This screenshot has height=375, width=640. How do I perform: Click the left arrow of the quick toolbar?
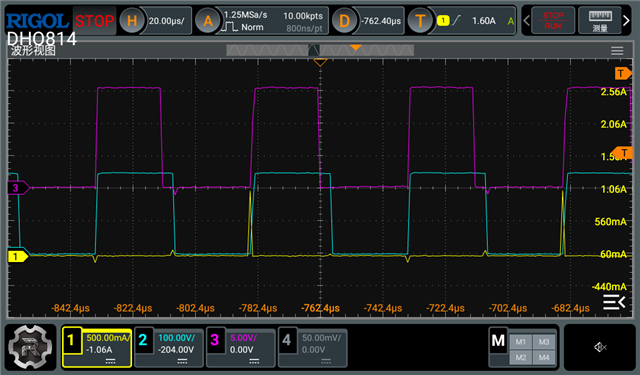tap(527, 20)
